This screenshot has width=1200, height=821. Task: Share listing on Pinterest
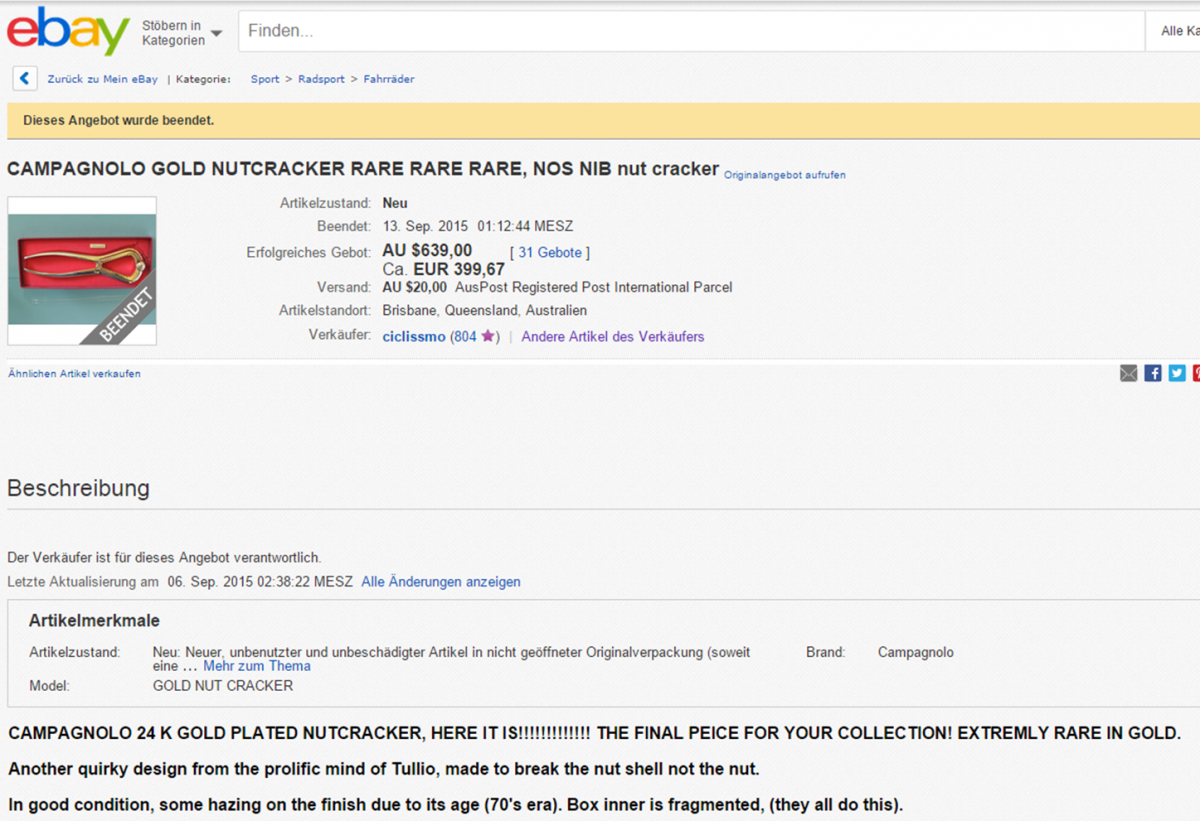click(x=1196, y=373)
